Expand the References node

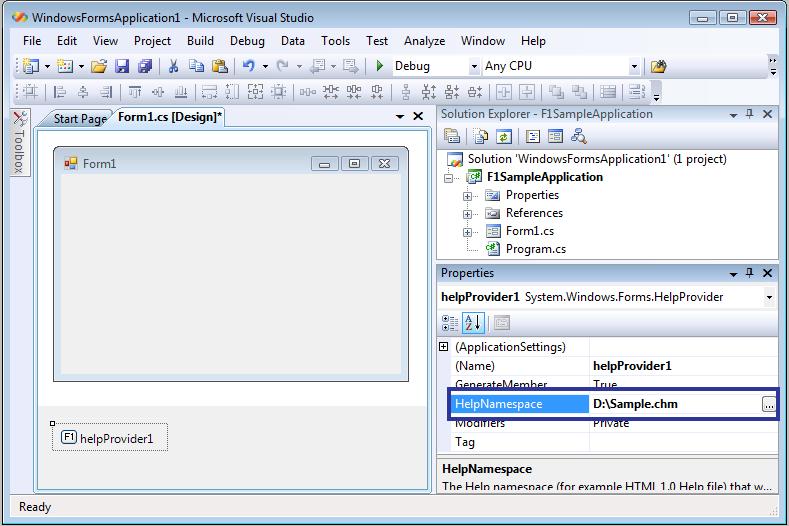pyautogui.click(x=467, y=214)
